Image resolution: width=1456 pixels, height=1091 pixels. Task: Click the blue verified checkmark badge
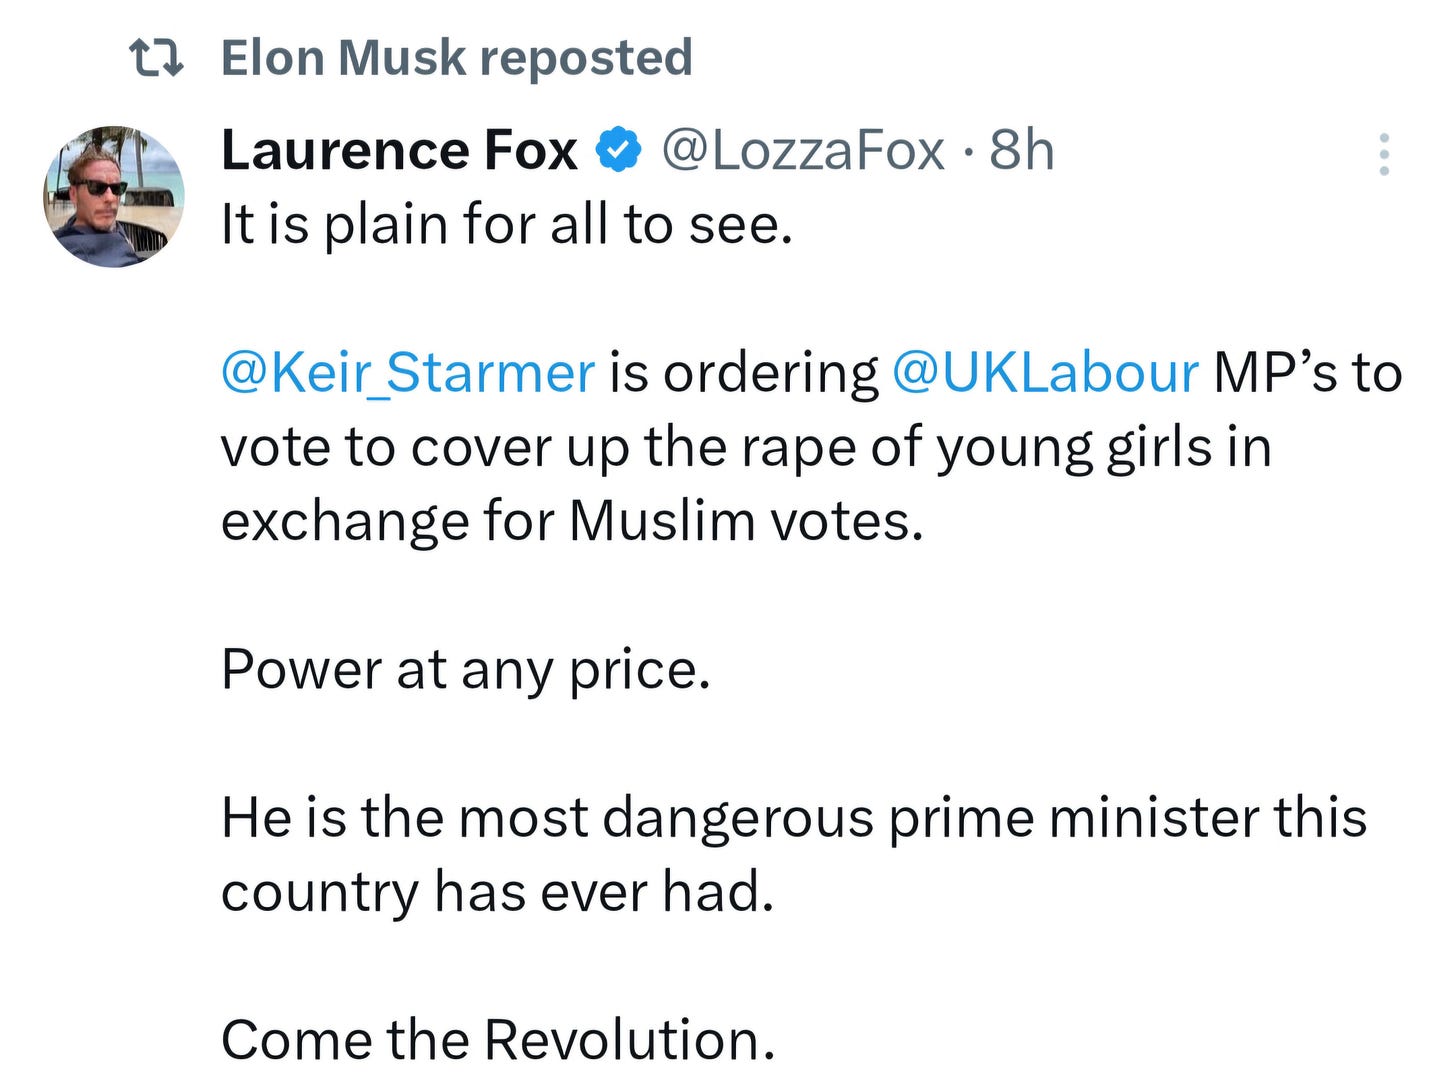click(x=619, y=151)
